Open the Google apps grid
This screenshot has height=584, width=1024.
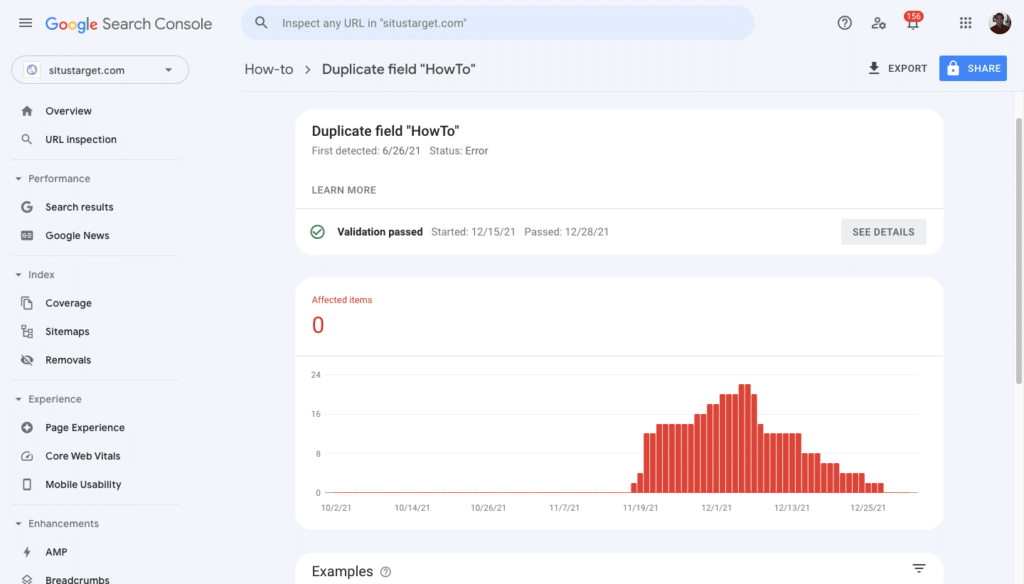coord(965,23)
